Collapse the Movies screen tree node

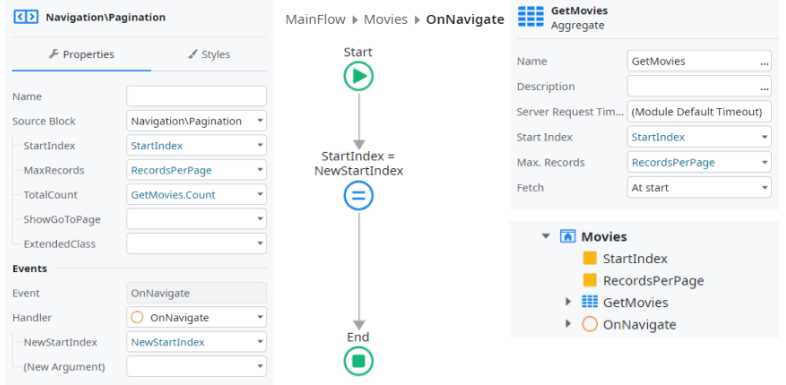[x=546, y=236]
